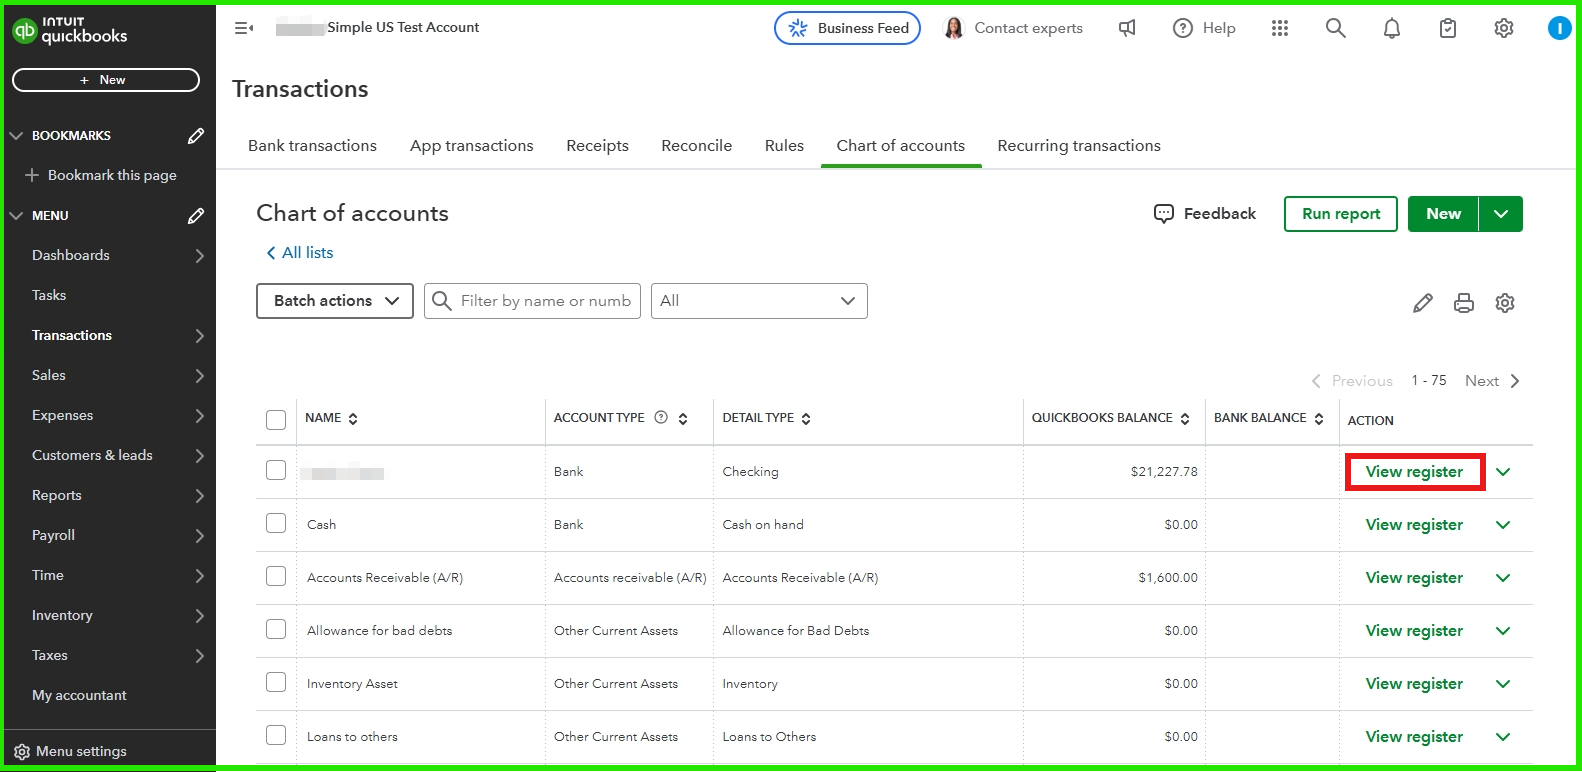Sort by the ACCOUNT TYPE column arrows

683,419
